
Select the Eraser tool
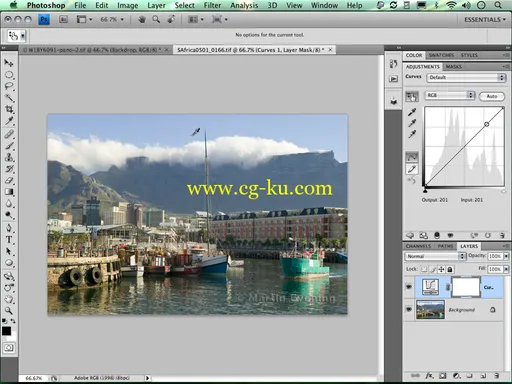[x=9, y=180]
